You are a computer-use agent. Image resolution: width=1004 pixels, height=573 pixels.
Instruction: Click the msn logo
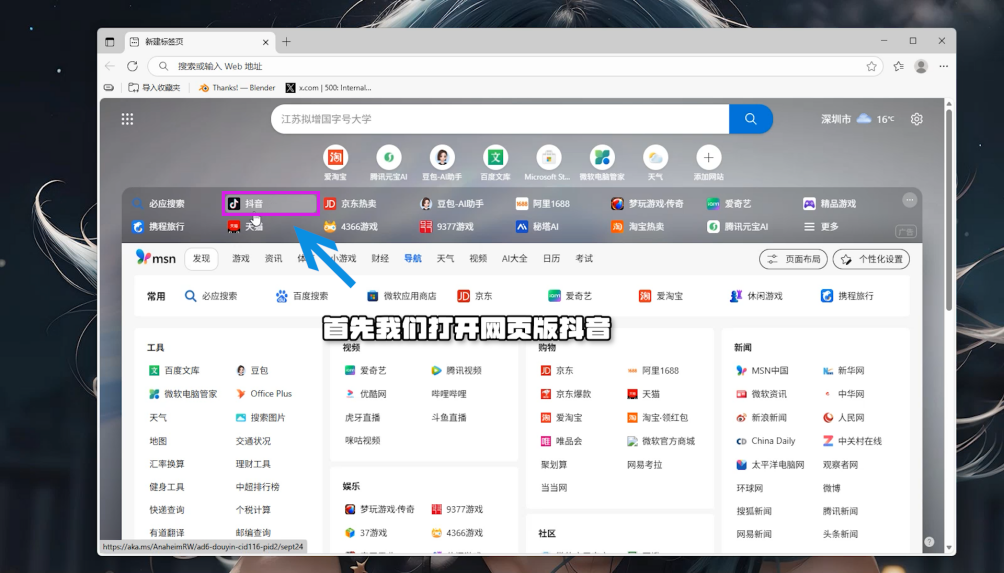pyautogui.click(x=156, y=258)
